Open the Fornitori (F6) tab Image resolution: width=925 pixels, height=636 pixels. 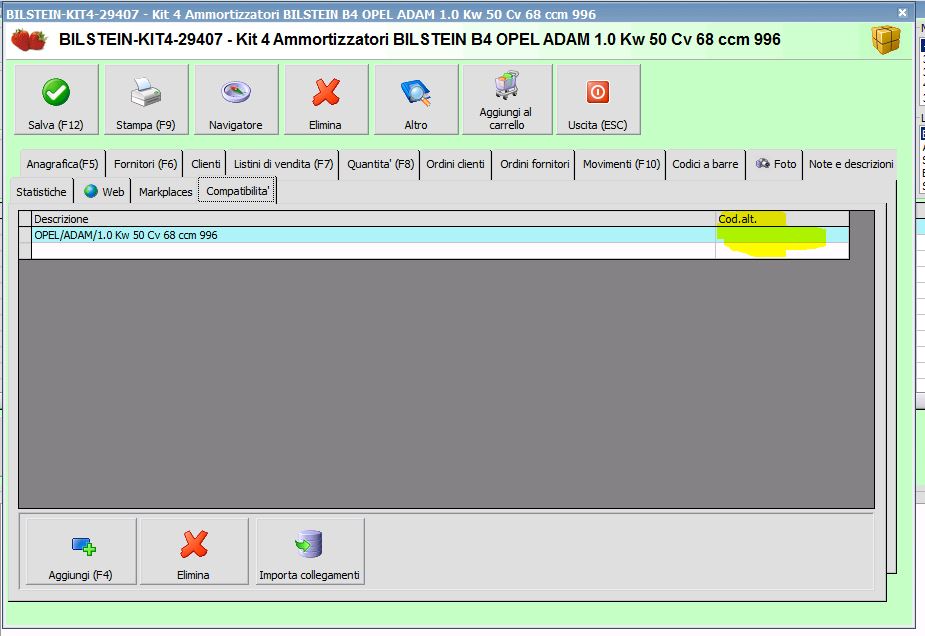click(145, 164)
